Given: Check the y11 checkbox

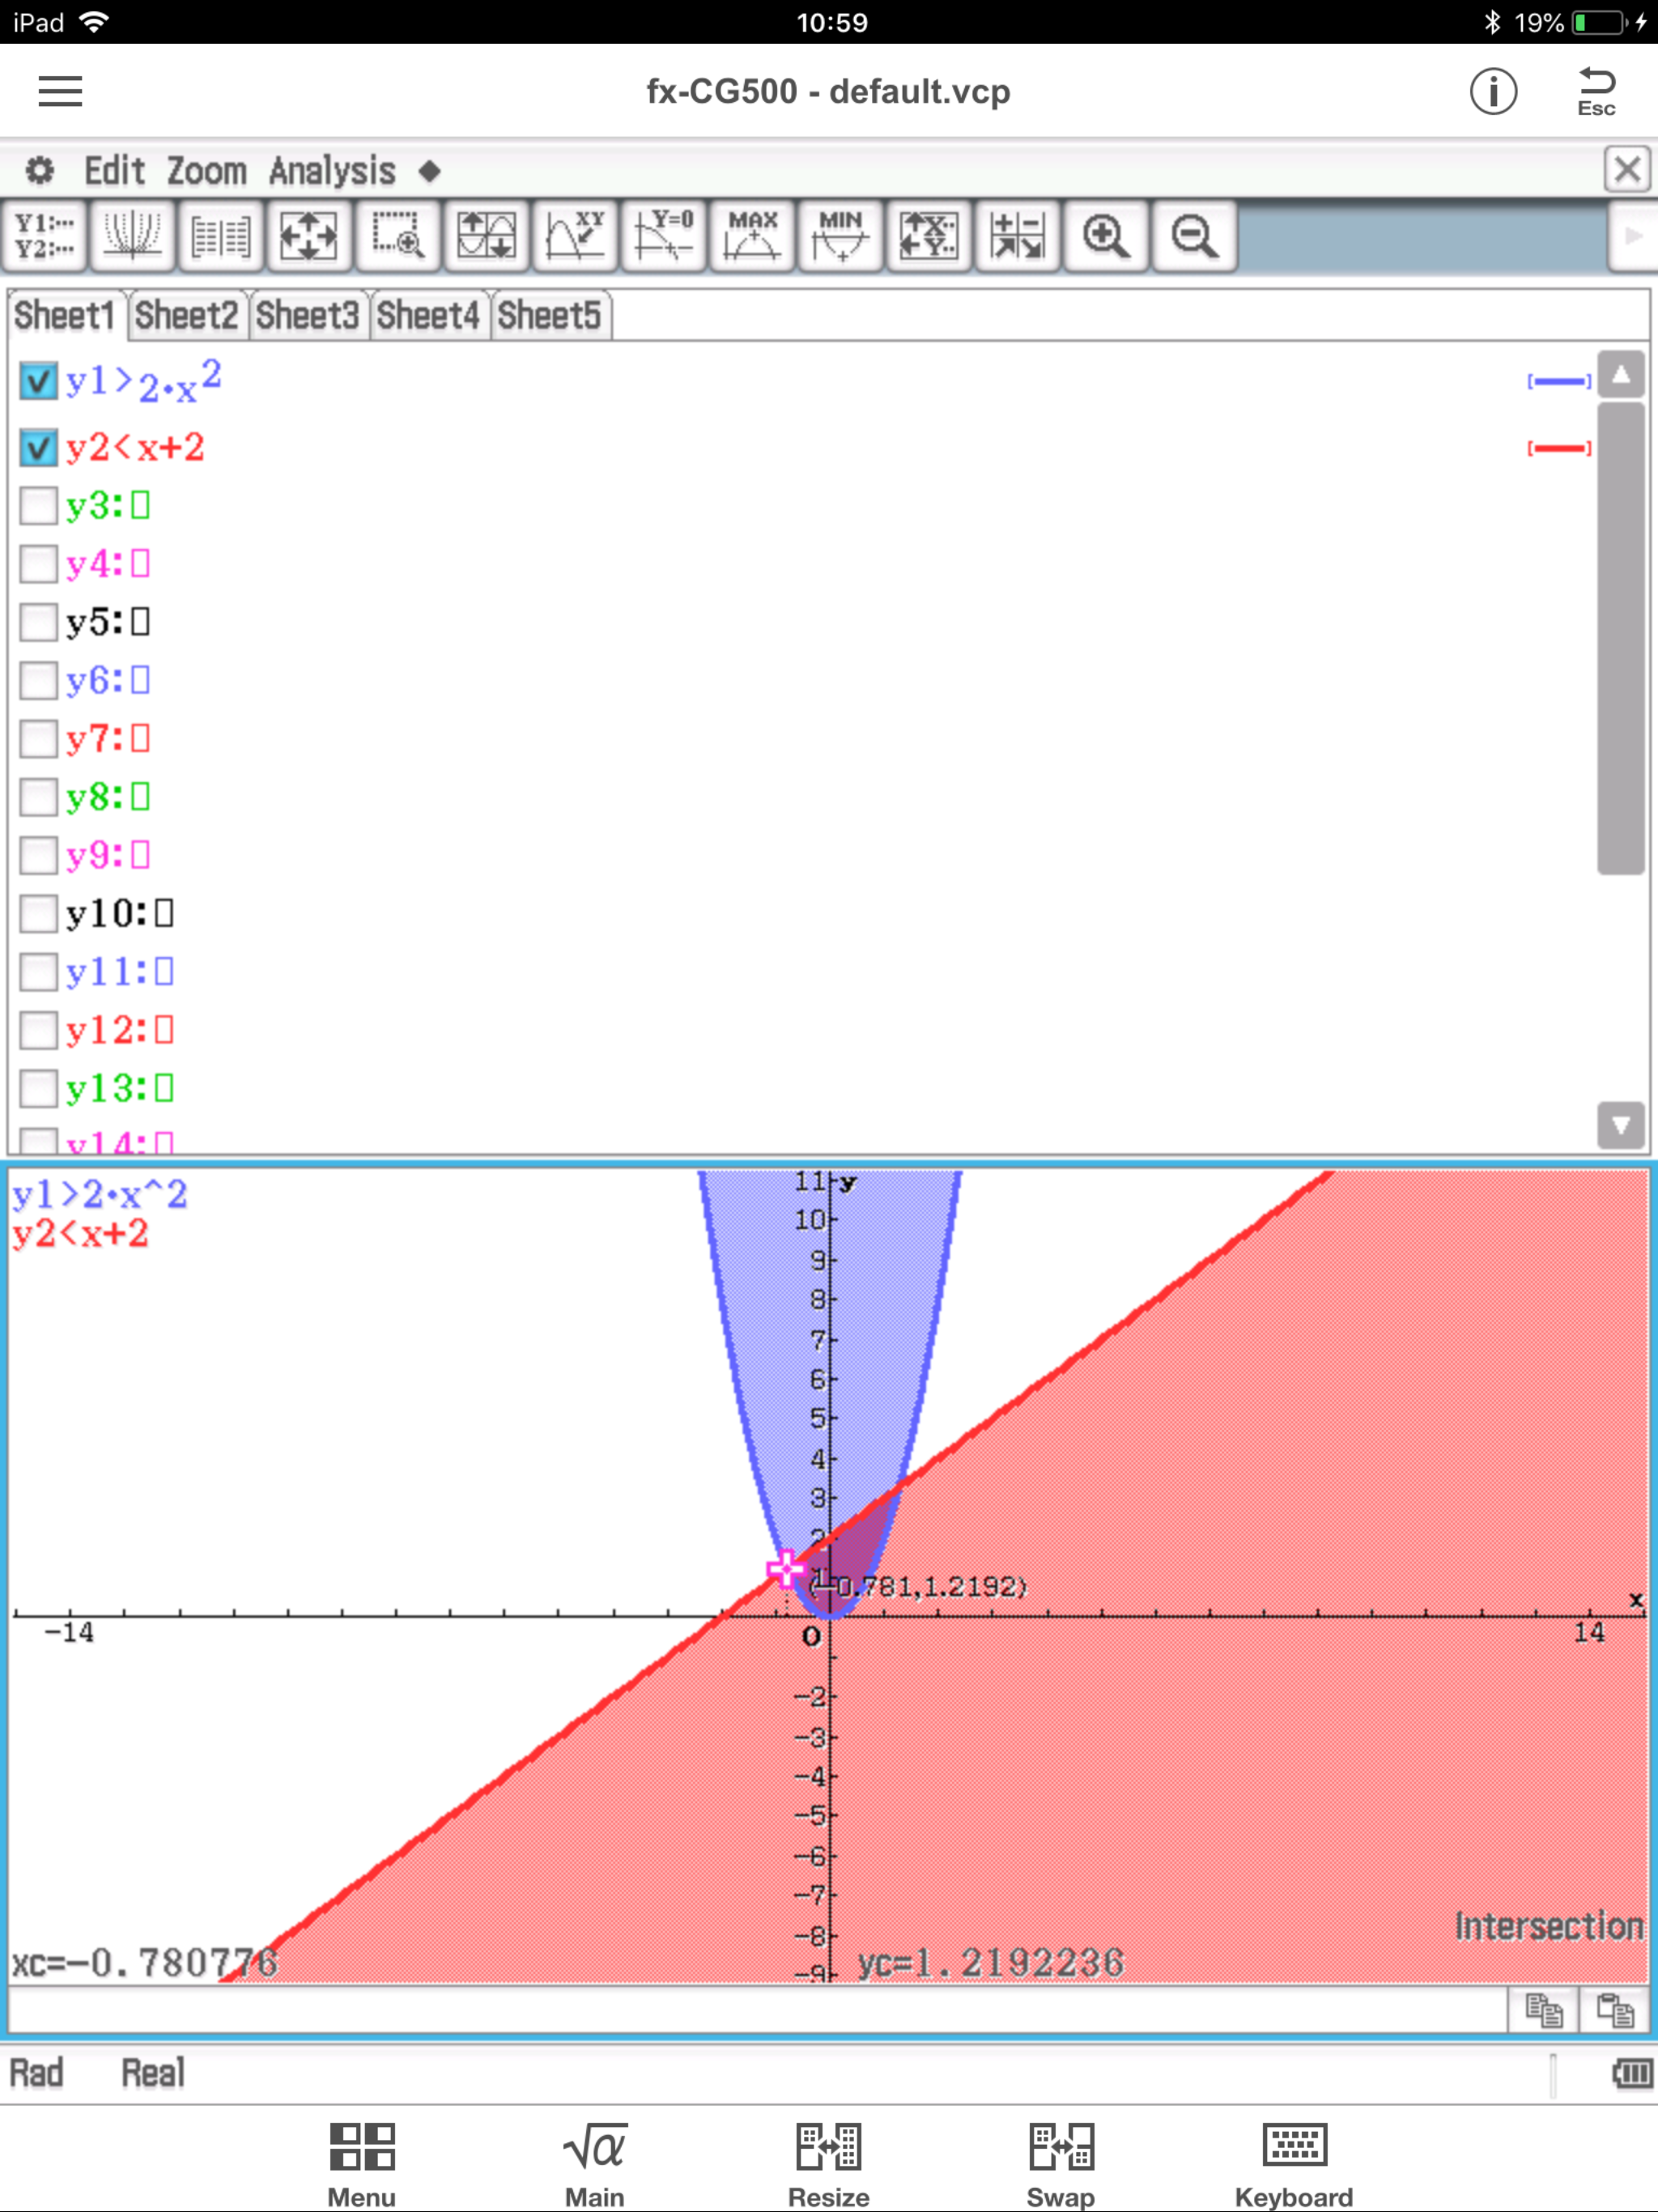Looking at the screenshot, I should click(x=38, y=972).
